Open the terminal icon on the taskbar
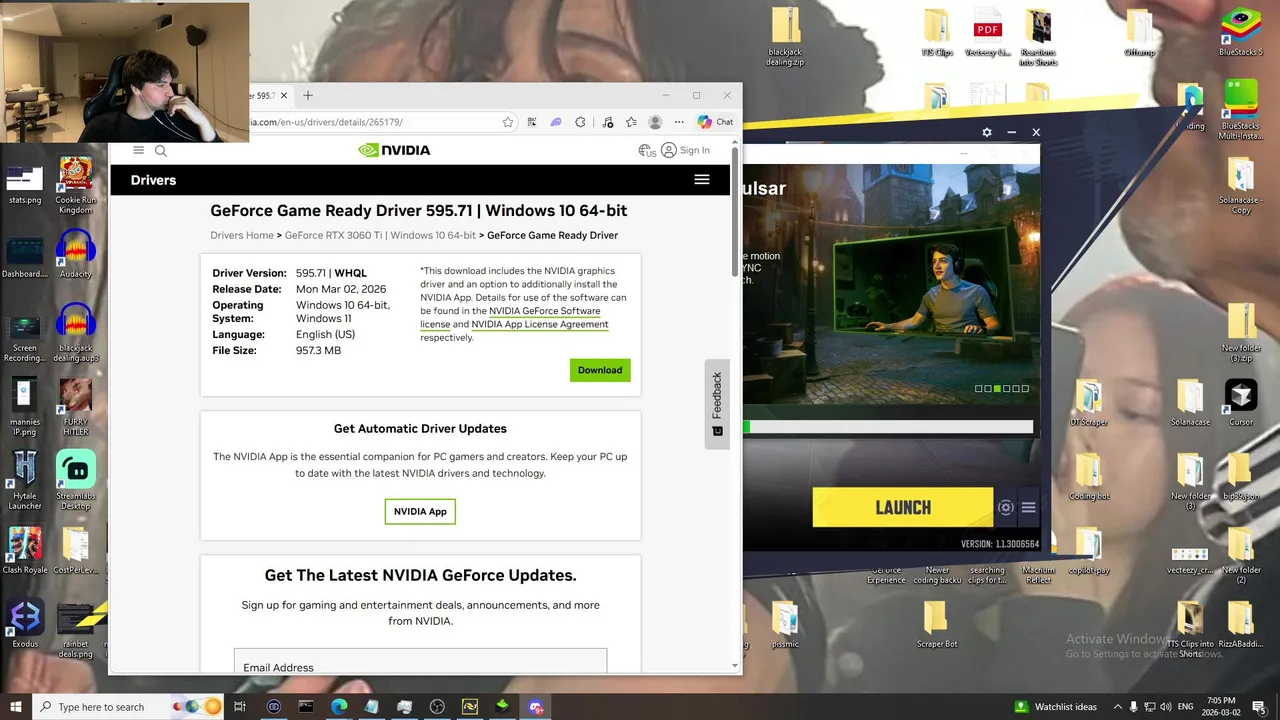The width and height of the screenshot is (1280, 720). (306, 707)
